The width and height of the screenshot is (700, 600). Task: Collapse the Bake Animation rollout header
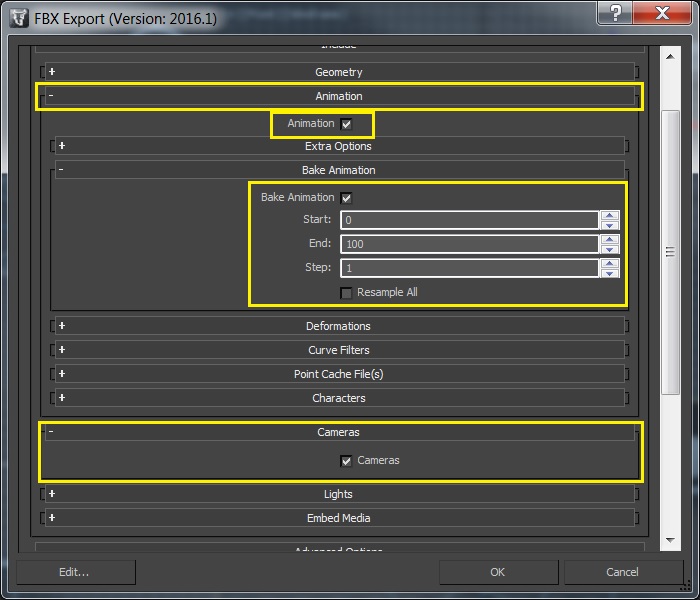[339, 170]
